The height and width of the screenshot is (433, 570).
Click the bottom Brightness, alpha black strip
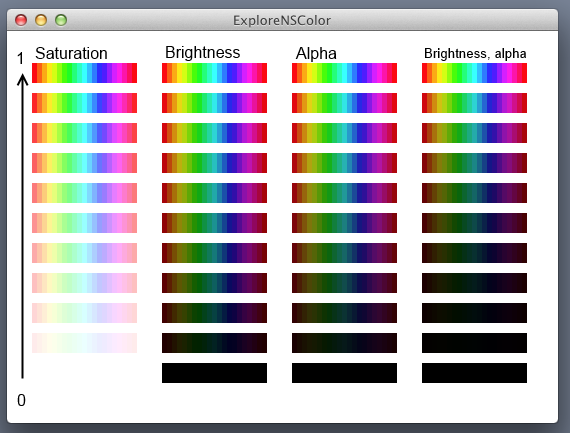(x=474, y=373)
